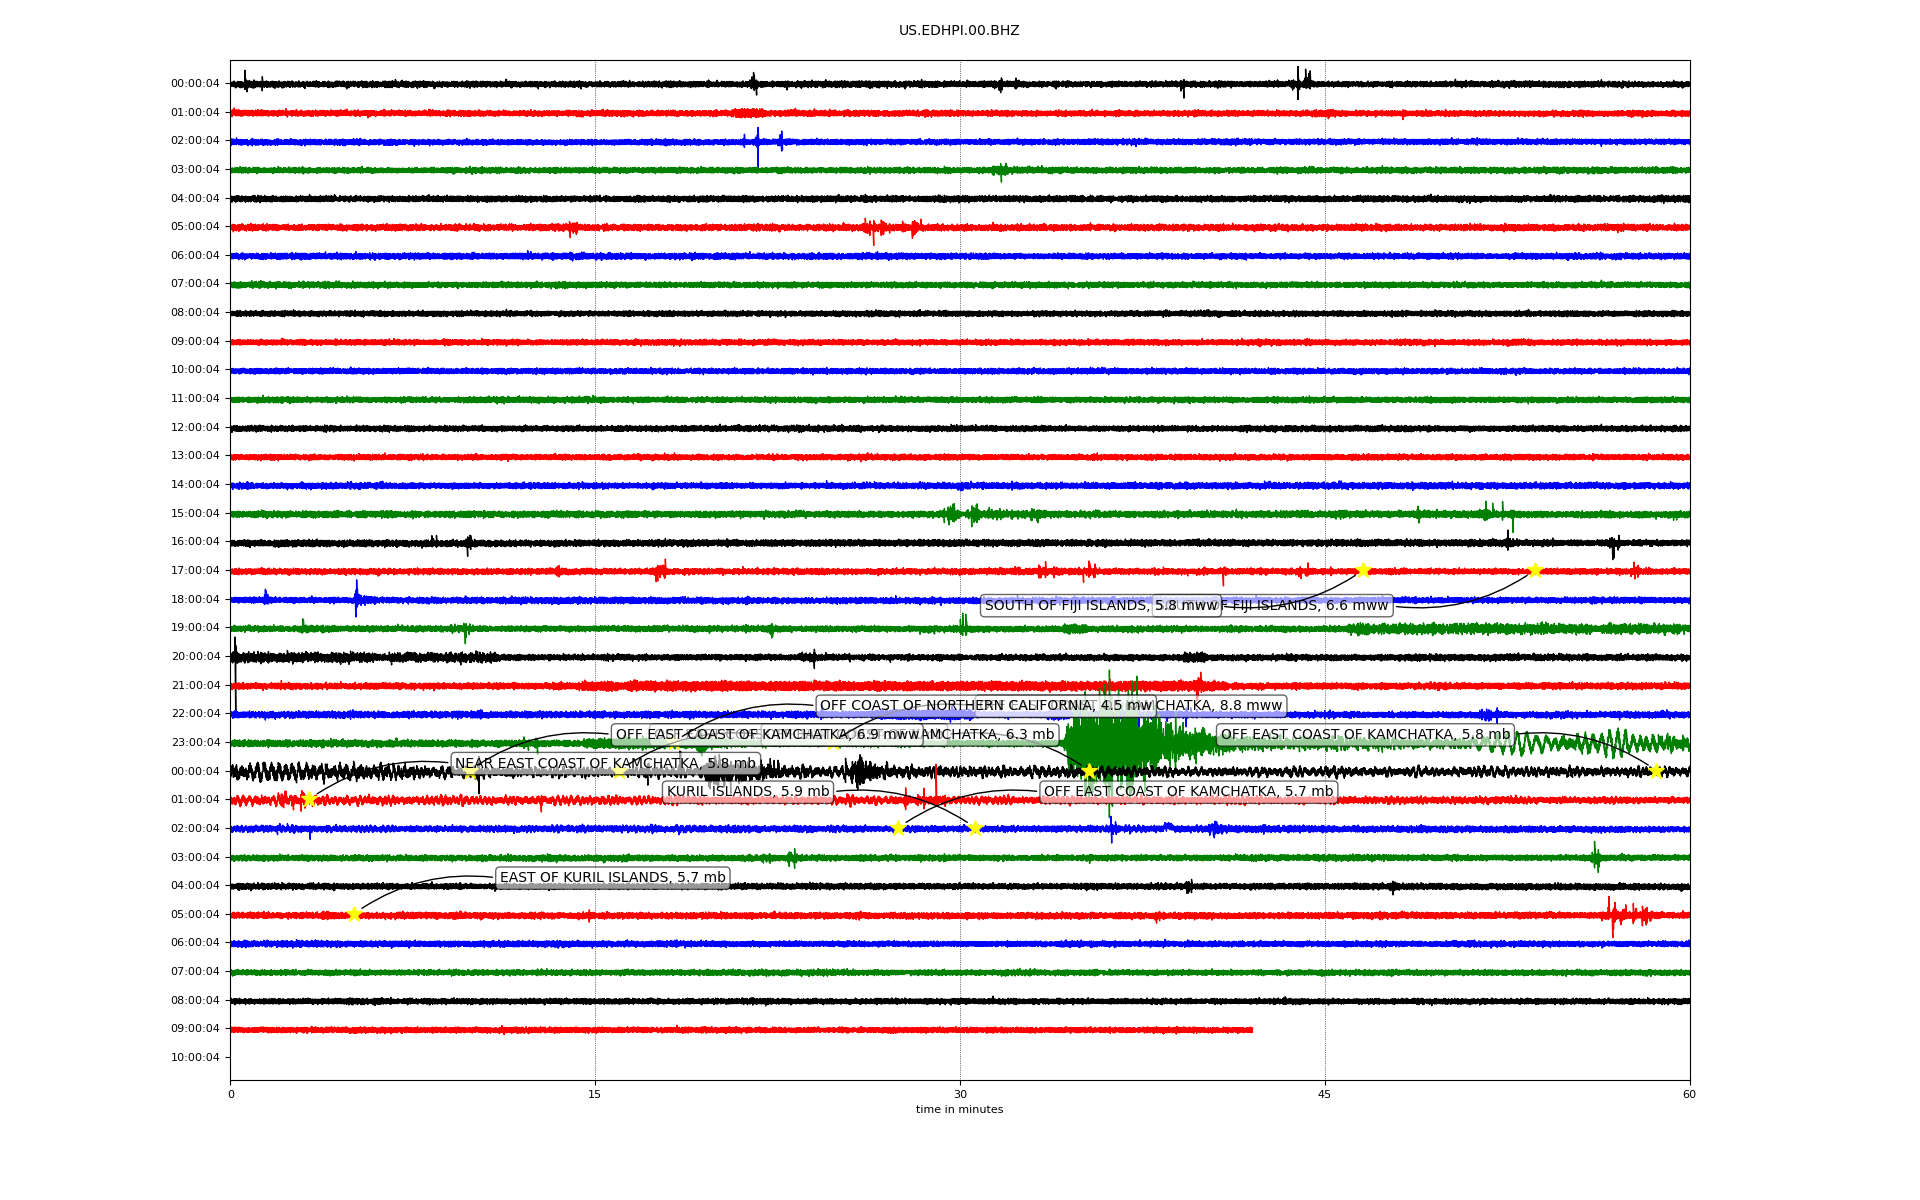Click the plot title US.EDHPI.00.BHZ
1920x1200 pixels.
959,31
